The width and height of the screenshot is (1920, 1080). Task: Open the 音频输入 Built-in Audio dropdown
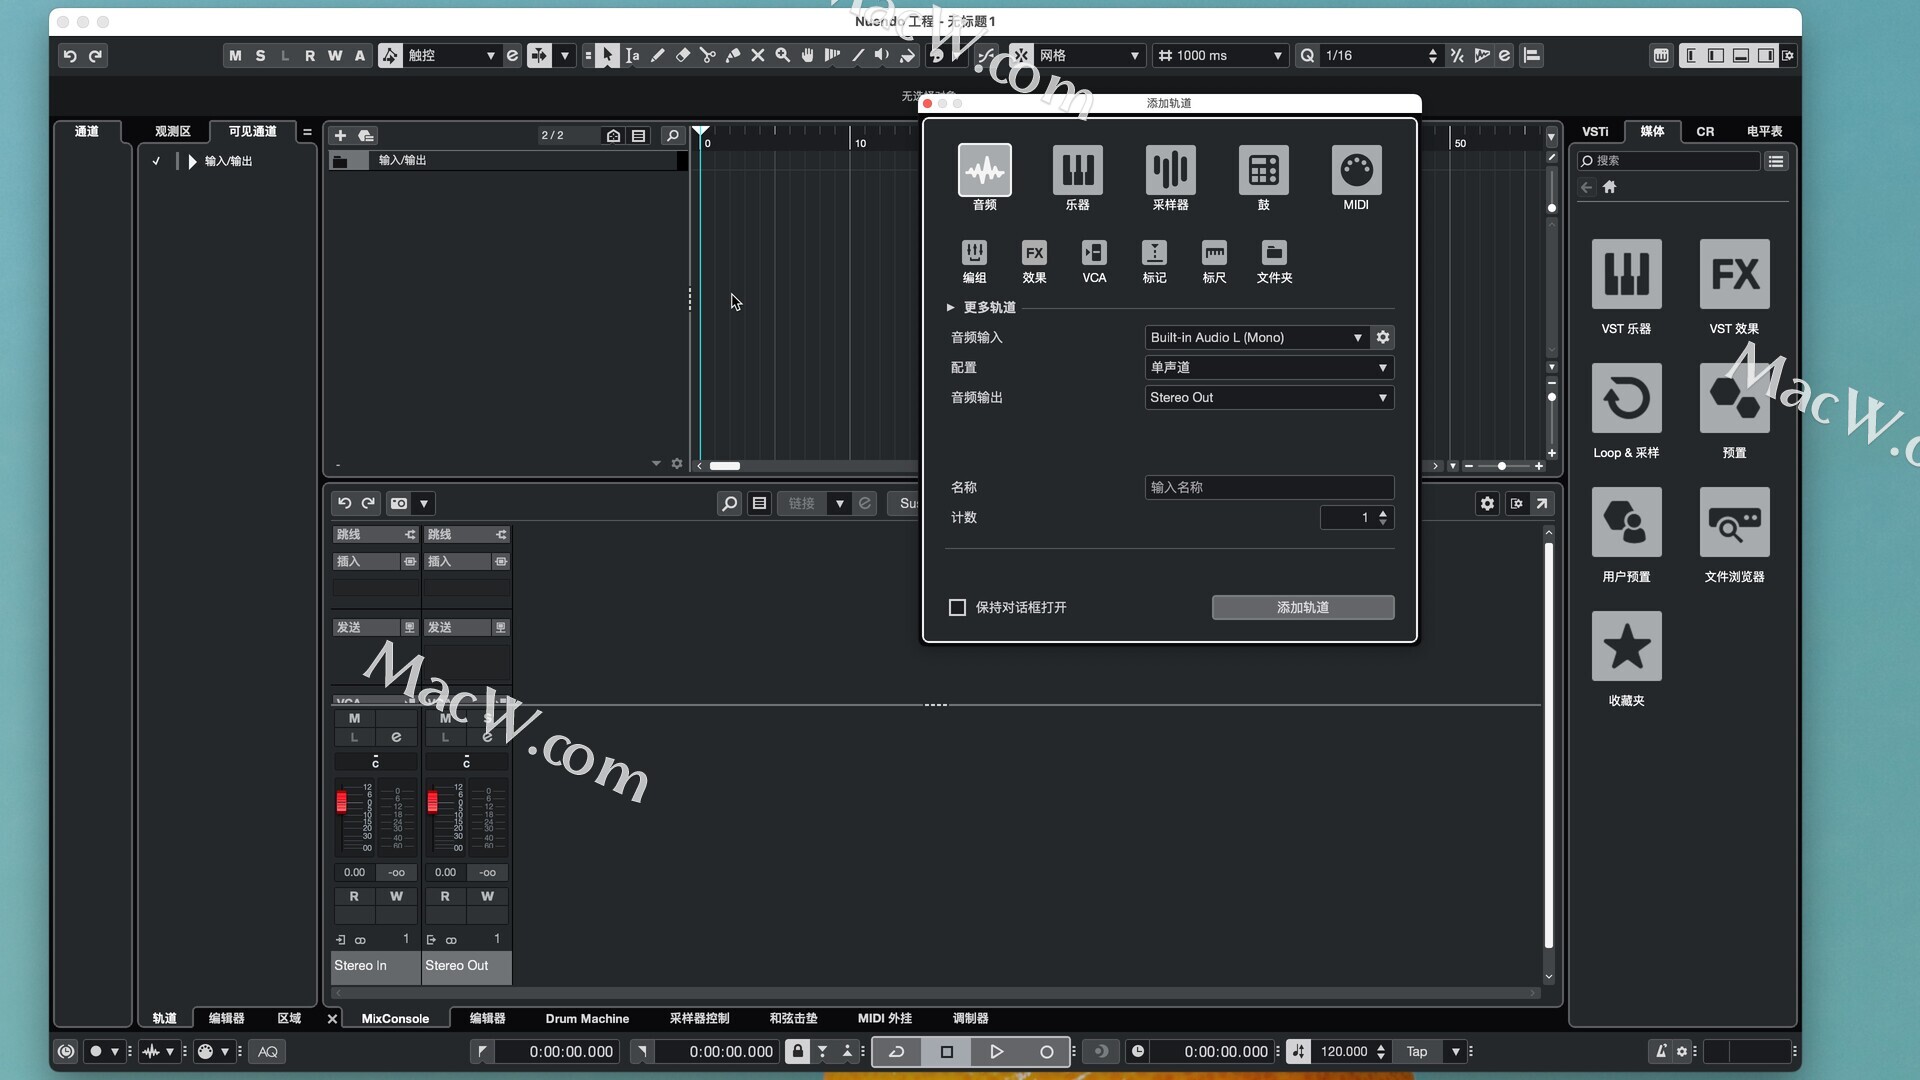click(x=1256, y=337)
